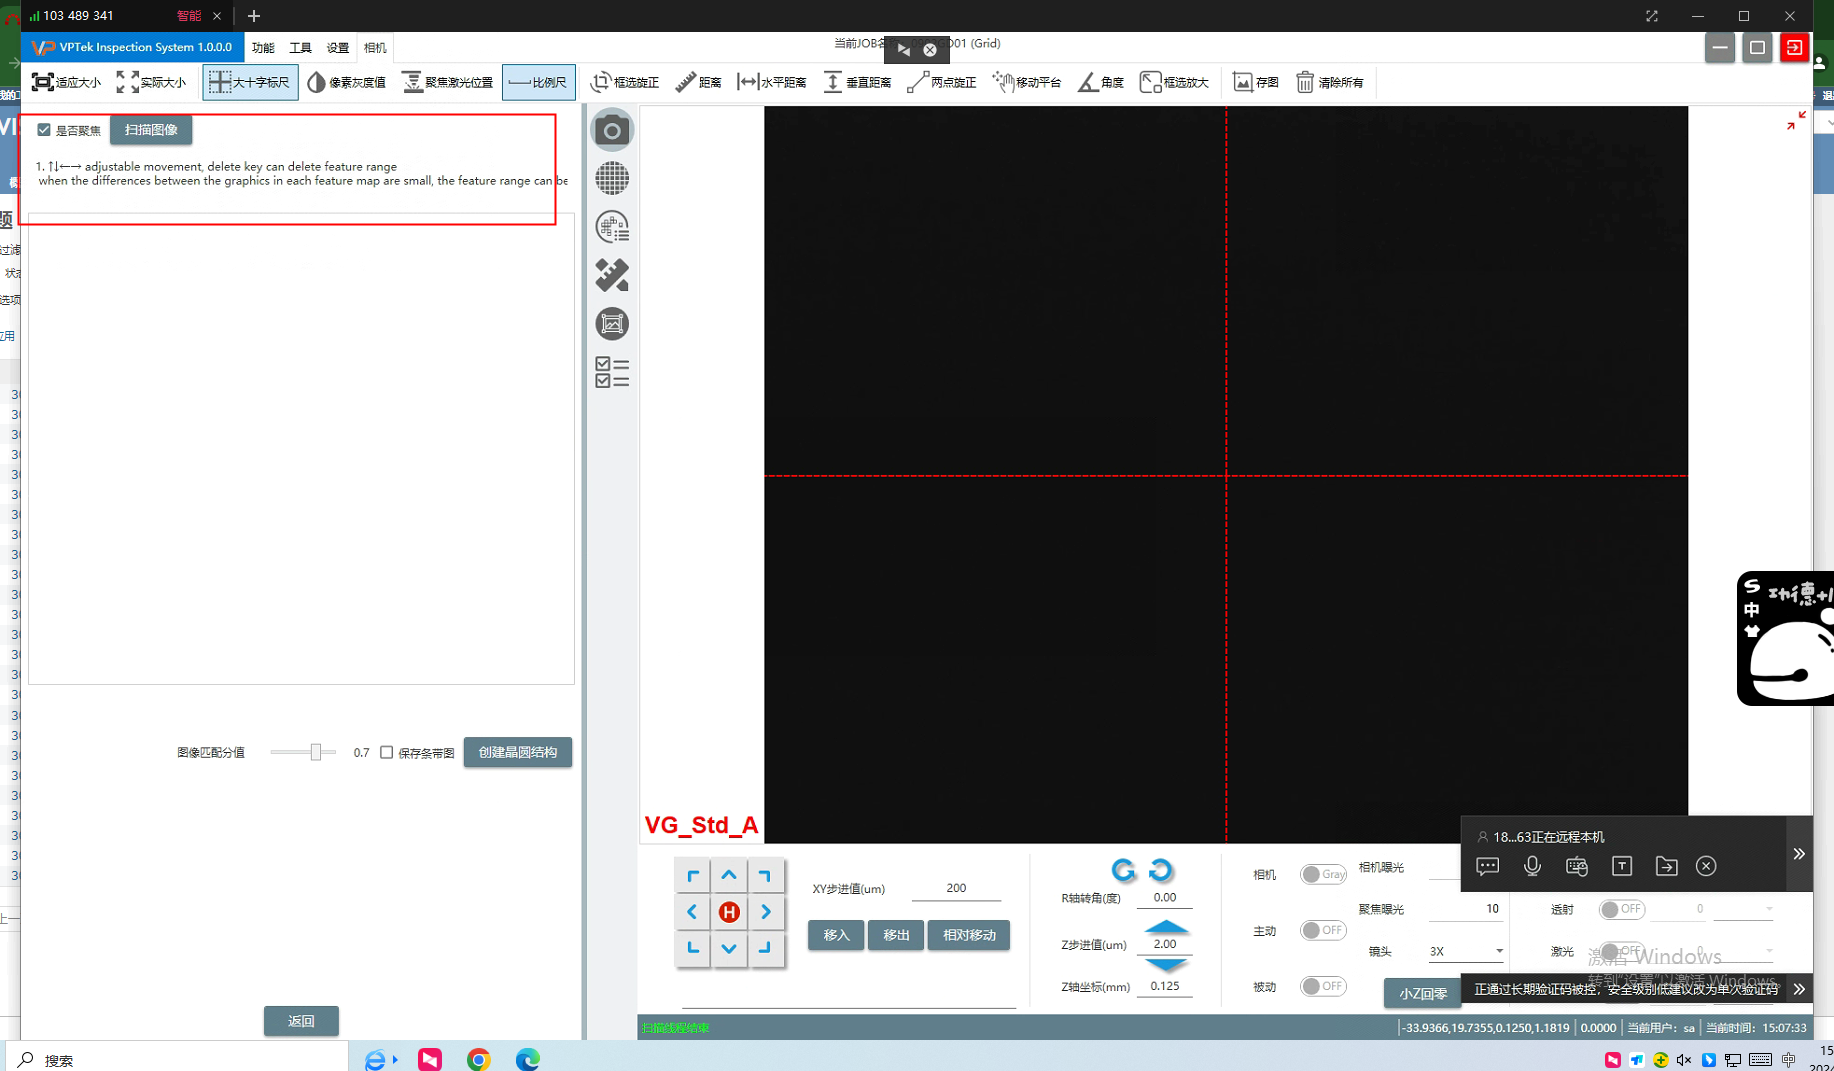Toggle the 被动 OFF switch
This screenshot has height=1071, width=1834.
pos(1323,986)
